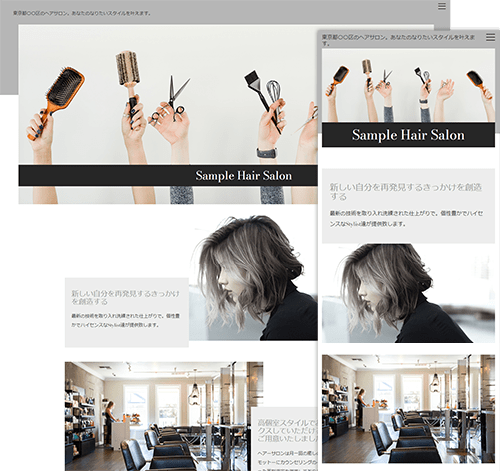Click the scissors in the desktop hero image
This screenshot has width=500, height=471.
[x=171, y=100]
